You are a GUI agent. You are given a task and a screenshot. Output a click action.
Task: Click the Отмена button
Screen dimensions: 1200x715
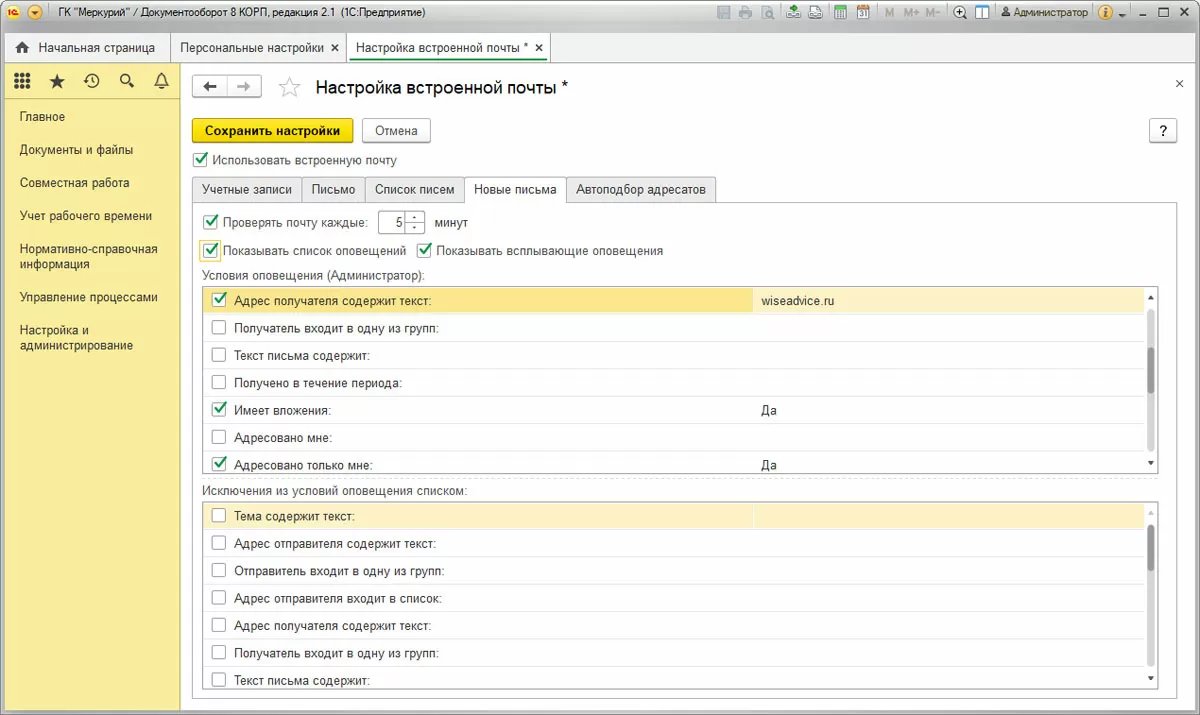396,131
